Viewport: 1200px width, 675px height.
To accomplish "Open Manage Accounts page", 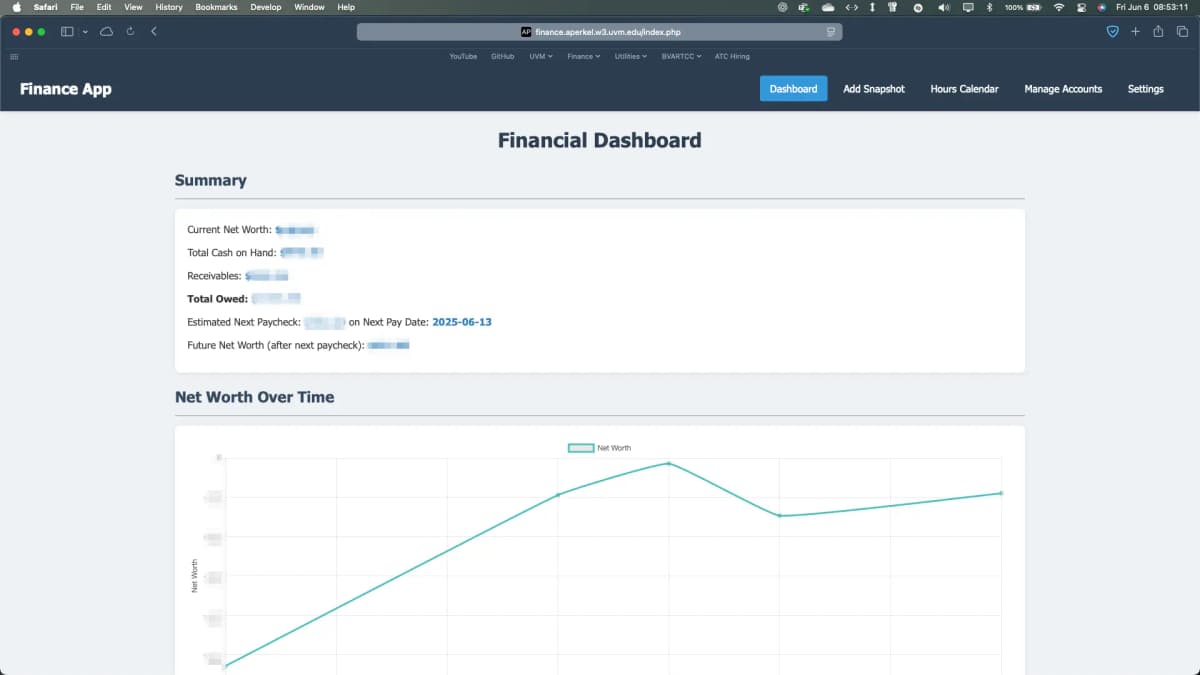I will click(1063, 89).
